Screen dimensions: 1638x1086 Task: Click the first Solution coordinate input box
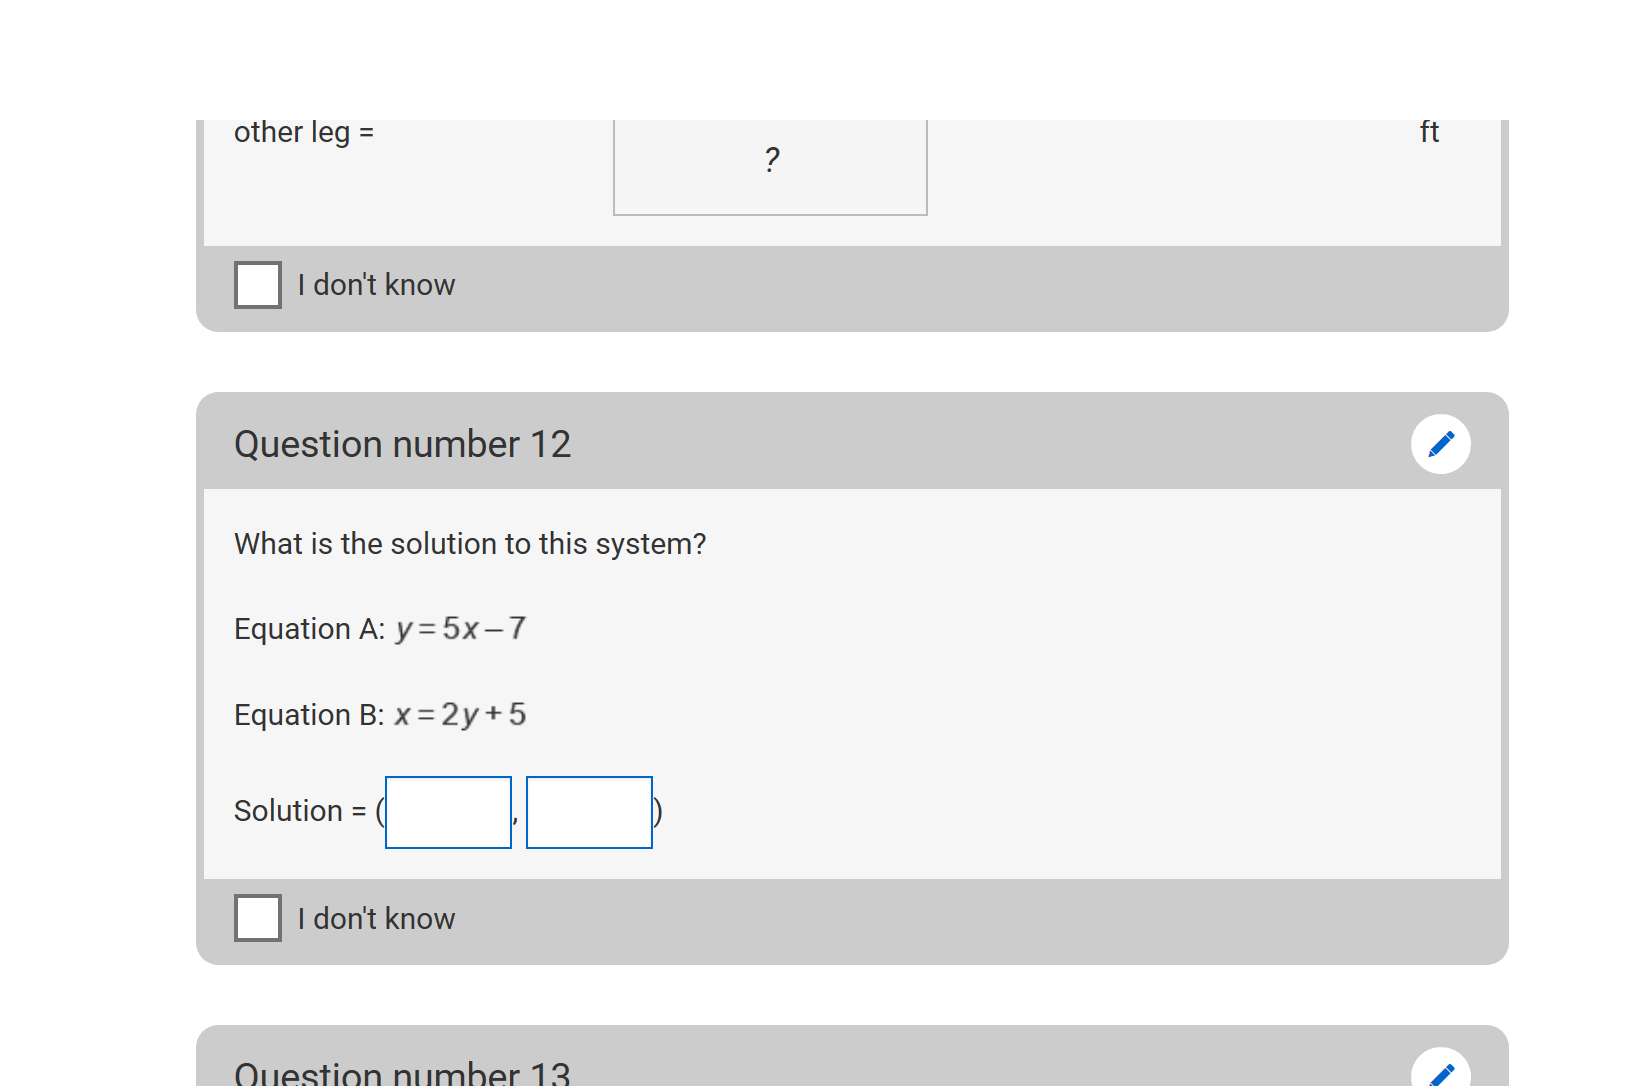tap(448, 812)
